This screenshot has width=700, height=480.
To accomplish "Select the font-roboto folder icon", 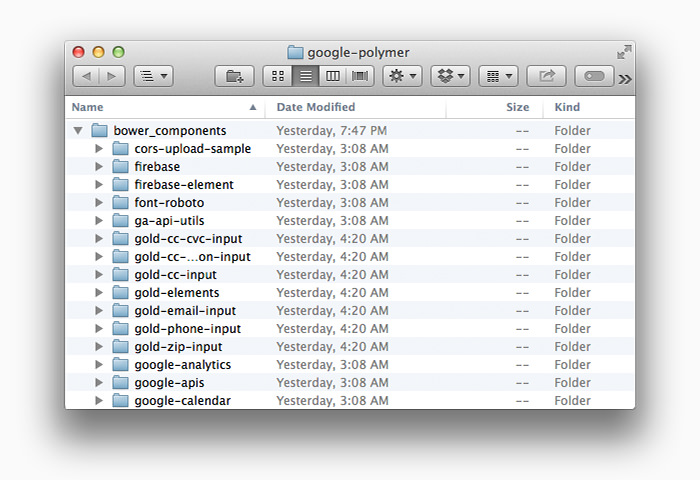I will [120, 202].
